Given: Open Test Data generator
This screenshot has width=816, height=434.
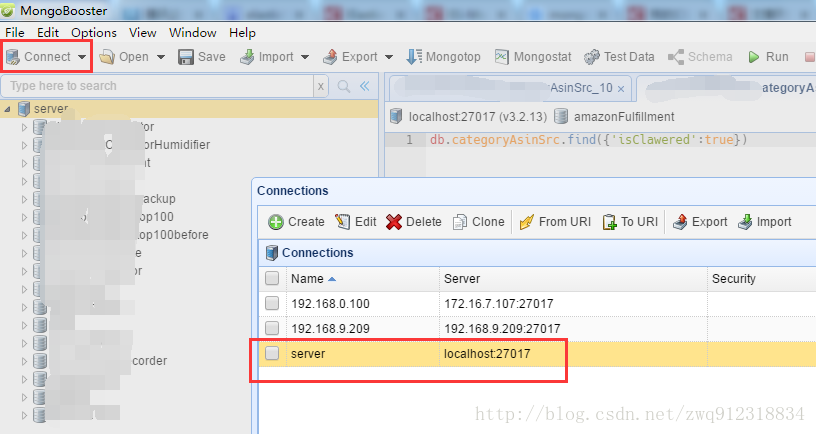Looking at the screenshot, I should 619,57.
